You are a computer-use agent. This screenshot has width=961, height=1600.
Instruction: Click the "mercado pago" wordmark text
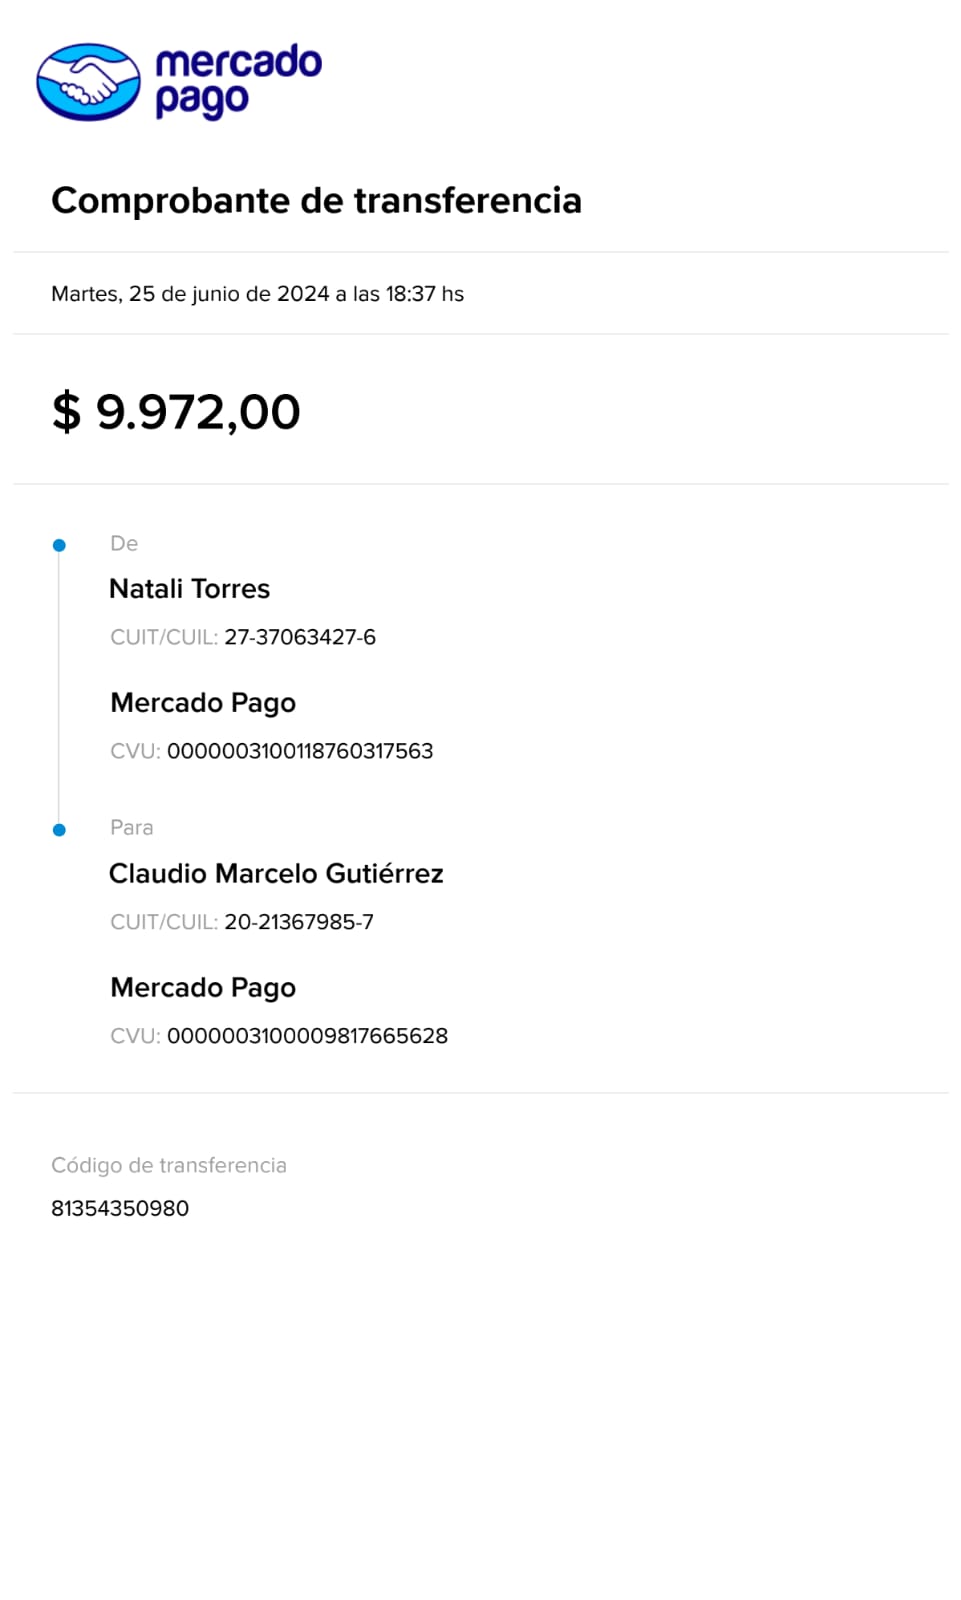[x=238, y=80]
